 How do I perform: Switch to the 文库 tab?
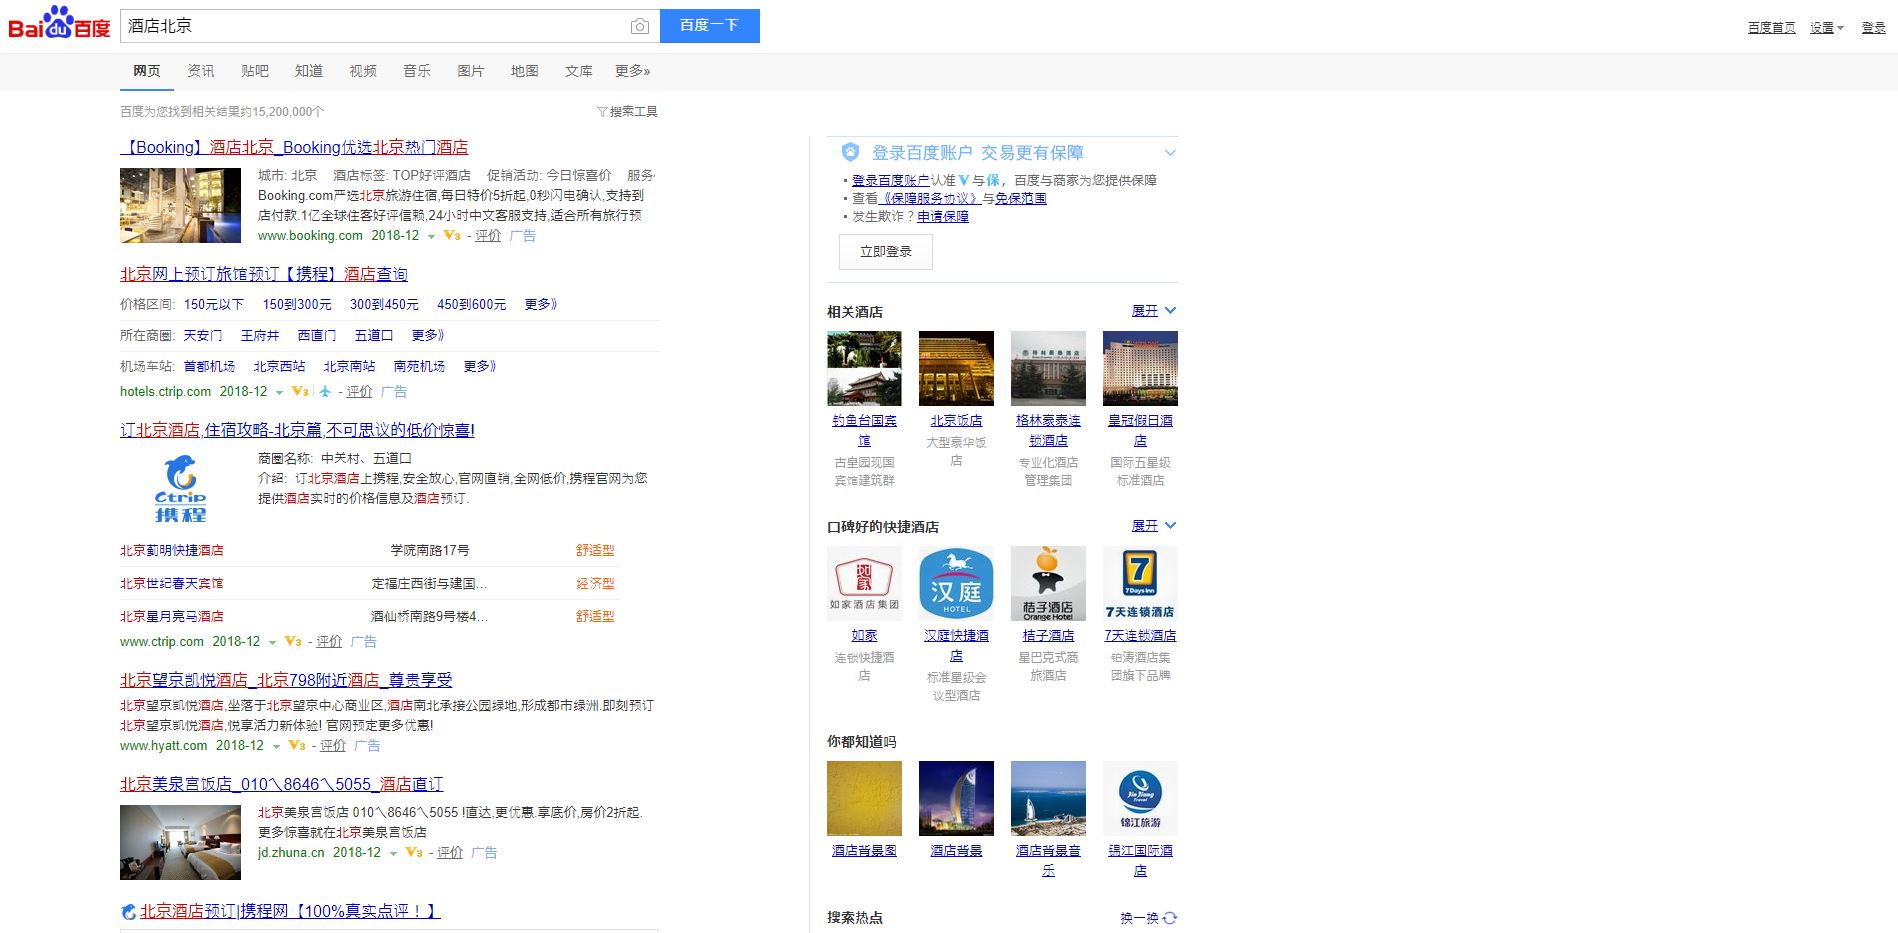(x=579, y=71)
